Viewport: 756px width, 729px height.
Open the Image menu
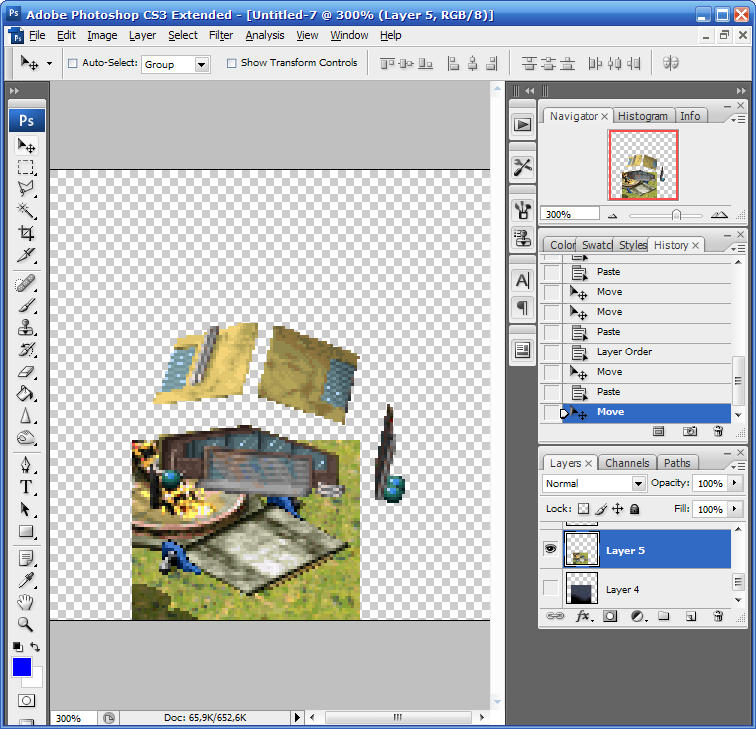click(x=102, y=36)
